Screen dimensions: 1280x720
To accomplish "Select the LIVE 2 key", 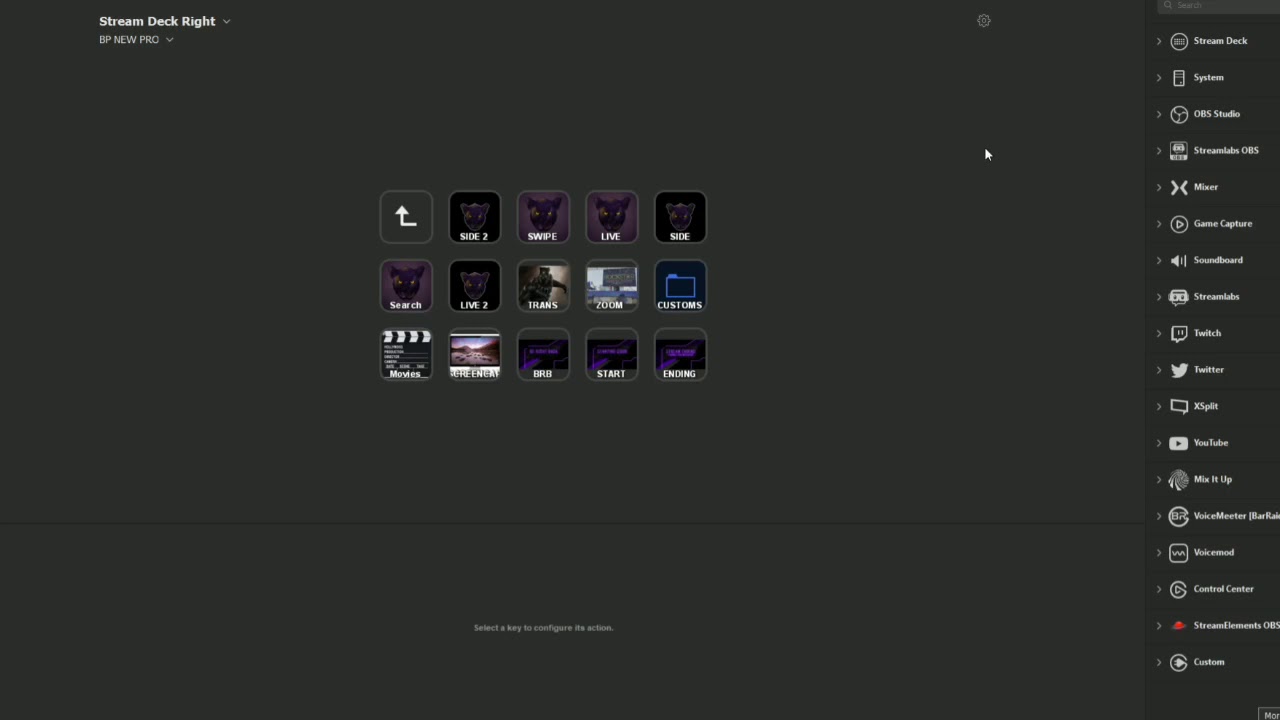I will [x=474, y=286].
